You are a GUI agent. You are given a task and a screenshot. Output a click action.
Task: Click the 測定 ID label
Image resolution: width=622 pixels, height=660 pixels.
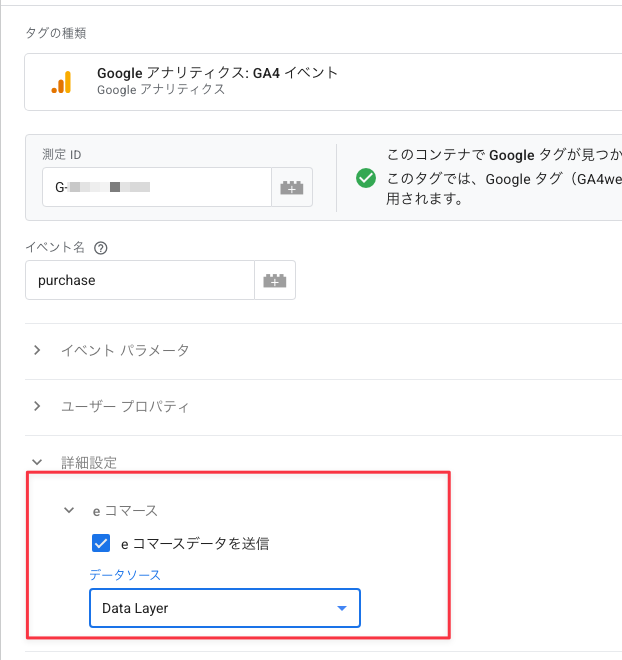[61, 154]
